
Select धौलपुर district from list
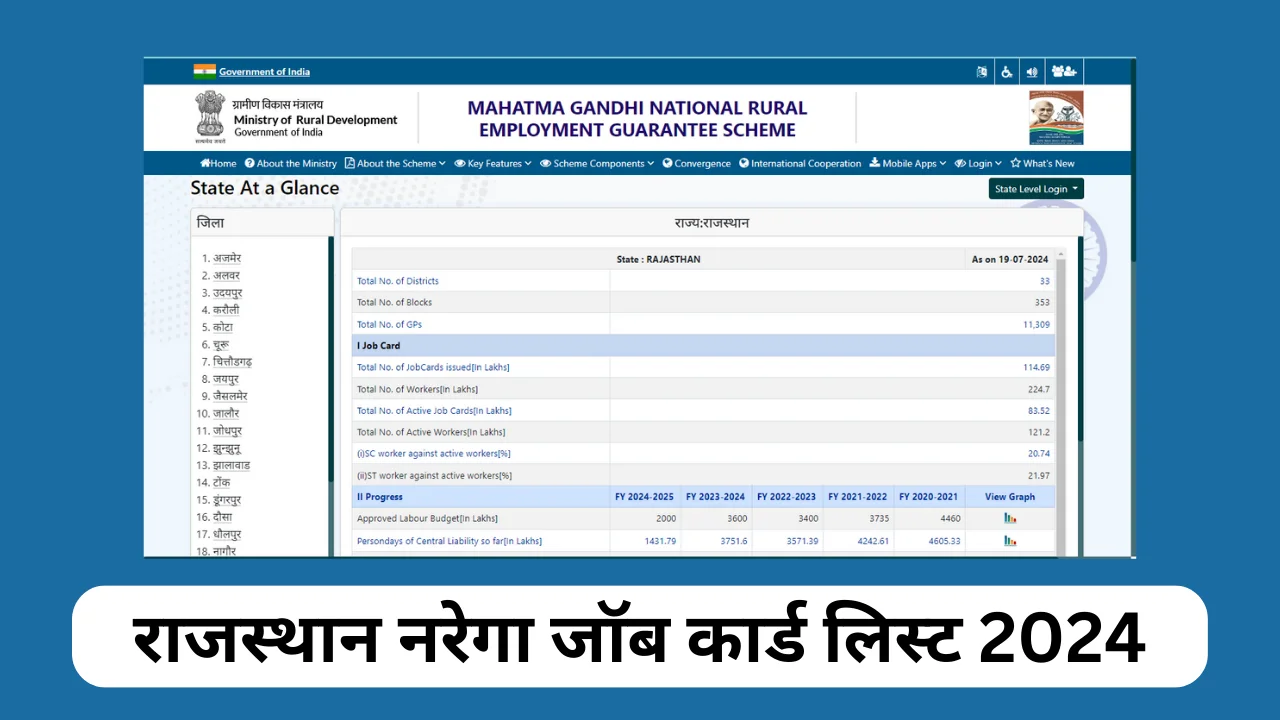pos(227,534)
